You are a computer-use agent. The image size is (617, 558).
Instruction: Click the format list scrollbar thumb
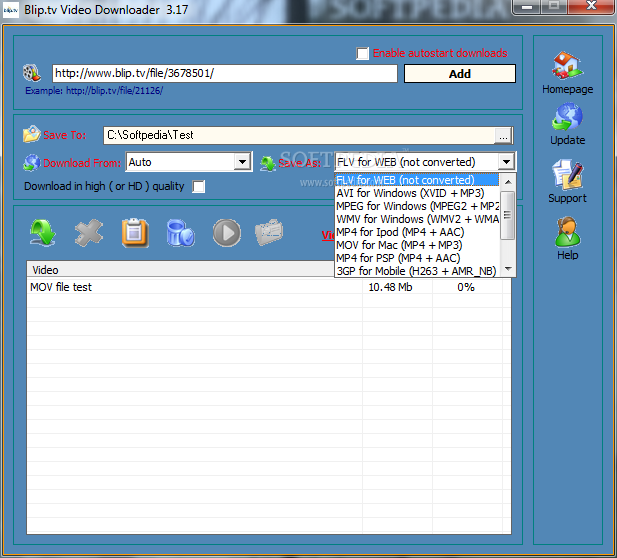508,215
